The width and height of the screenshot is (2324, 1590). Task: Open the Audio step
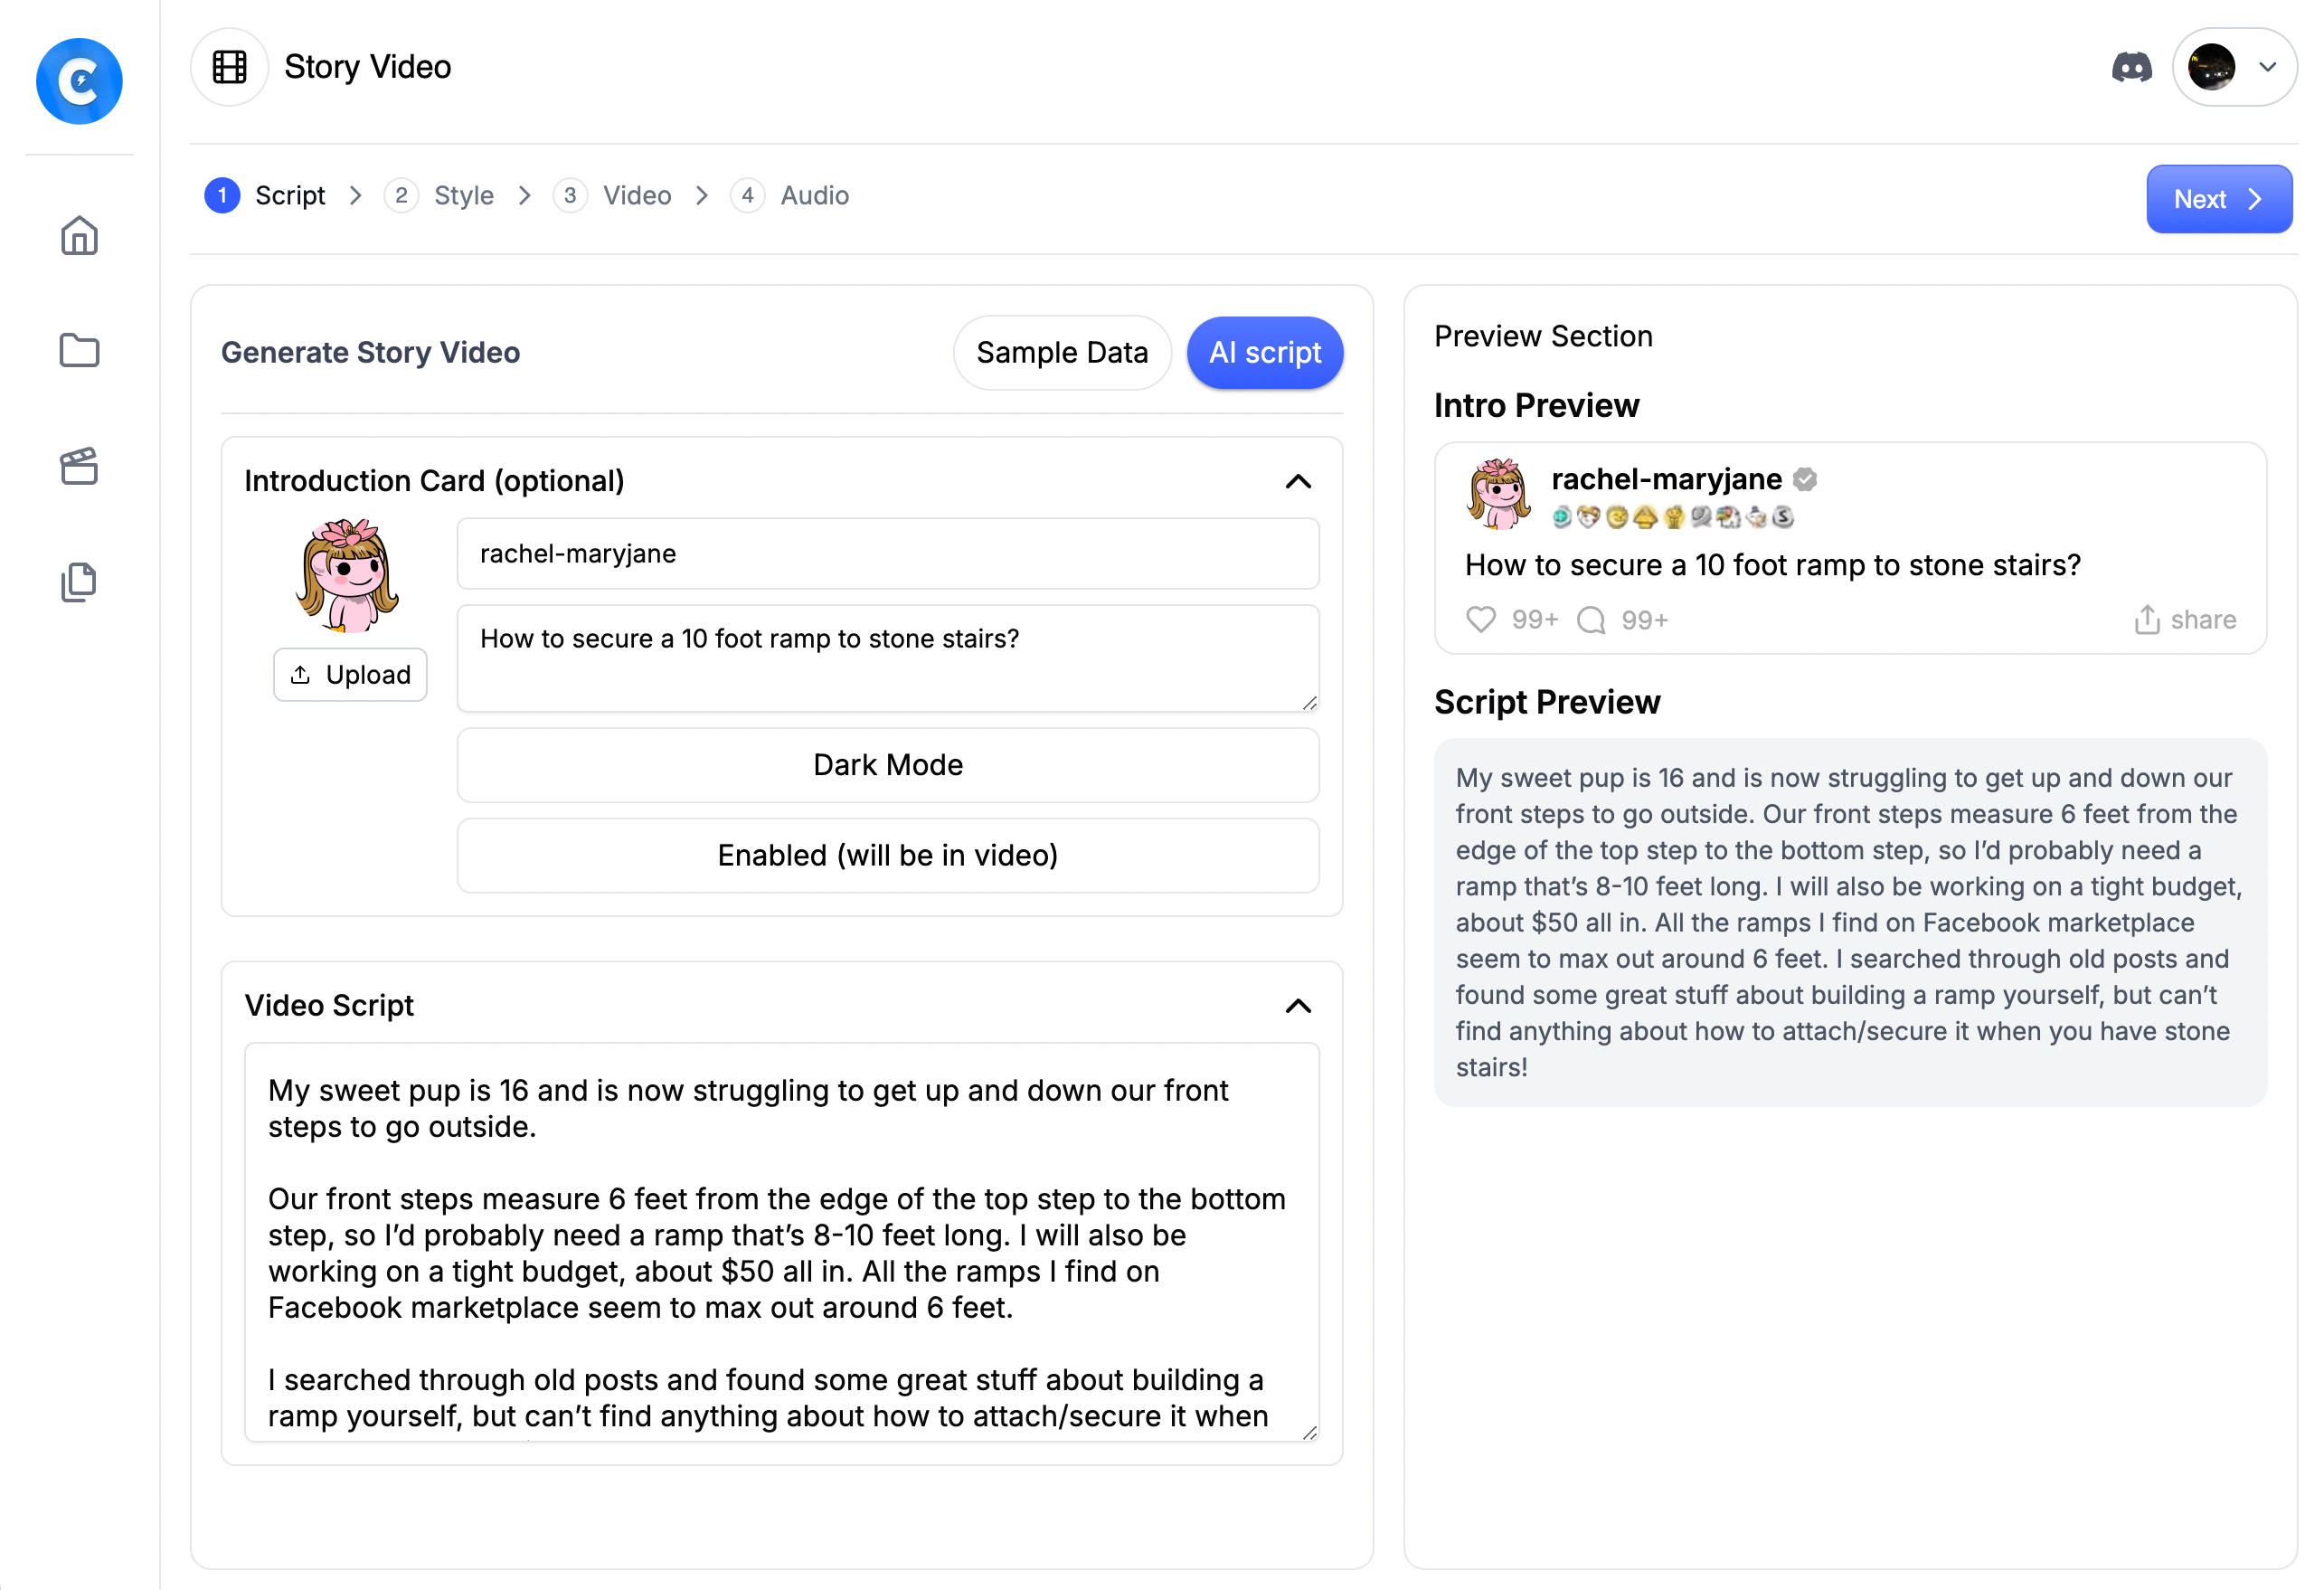(814, 195)
